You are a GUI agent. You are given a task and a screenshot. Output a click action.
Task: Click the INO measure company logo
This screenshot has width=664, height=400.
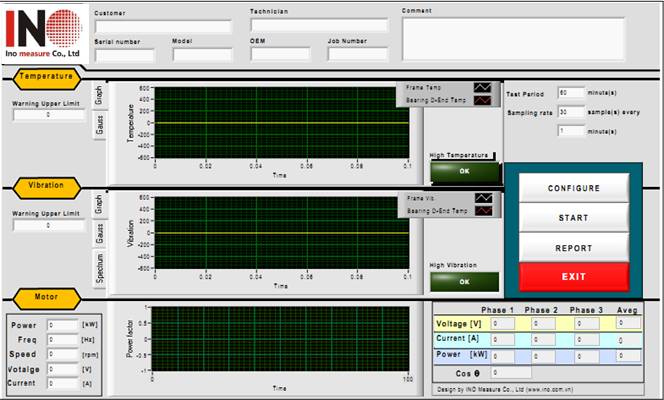click(43, 32)
